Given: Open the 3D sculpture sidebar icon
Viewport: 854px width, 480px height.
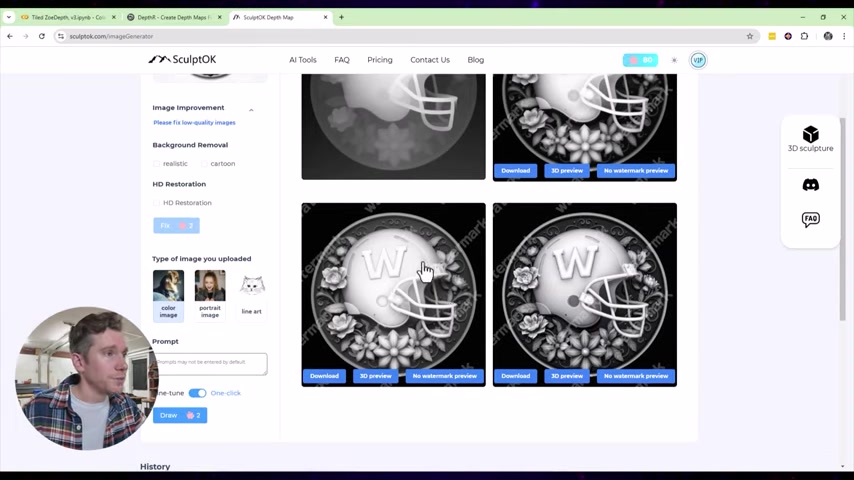Looking at the screenshot, I should (x=810, y=139).
